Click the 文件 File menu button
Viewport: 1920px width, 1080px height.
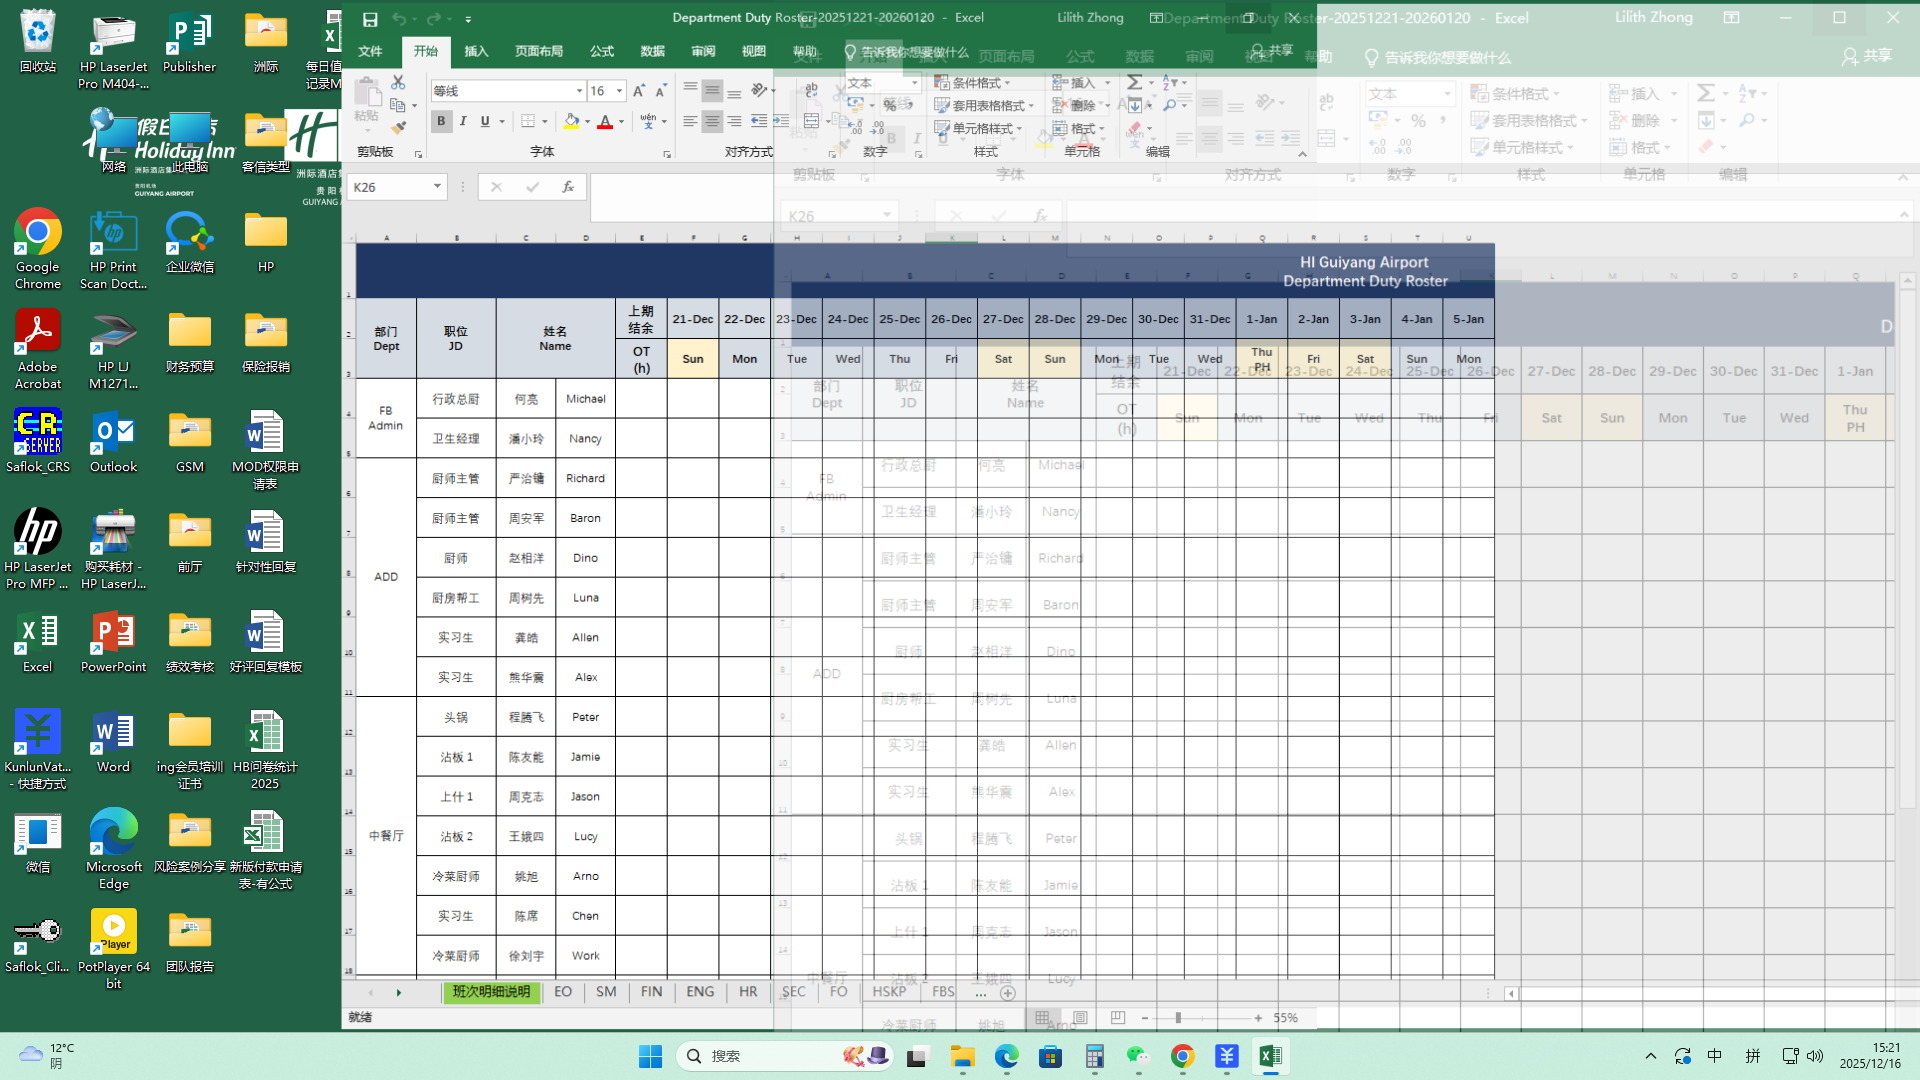370,51
